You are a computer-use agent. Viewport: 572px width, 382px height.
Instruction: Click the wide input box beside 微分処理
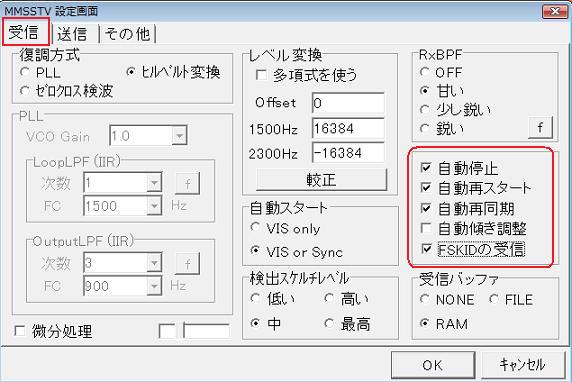[206, 331]
